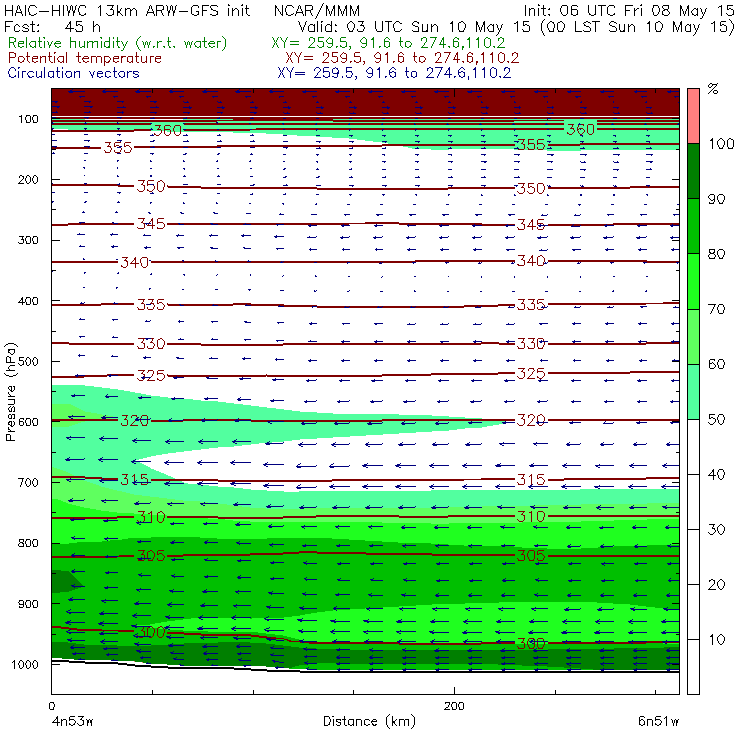This screenshot has height=740, width=740.
Task: Click the '6n51w' end location label
Action: 658,721
